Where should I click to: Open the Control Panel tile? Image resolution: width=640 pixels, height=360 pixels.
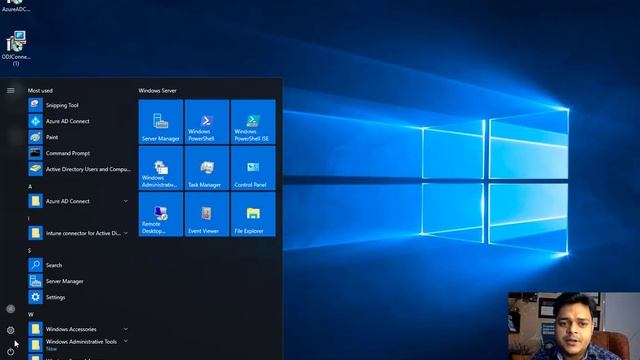pyautogui.click(x=253, y=168)
